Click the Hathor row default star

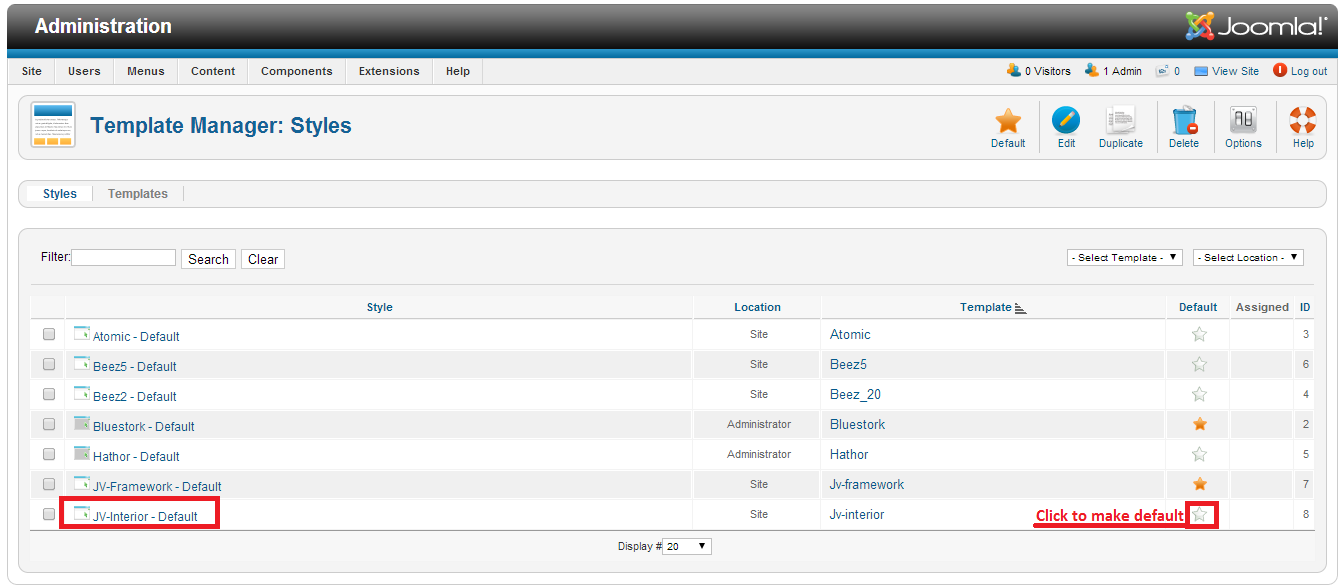coord(1200,454)
